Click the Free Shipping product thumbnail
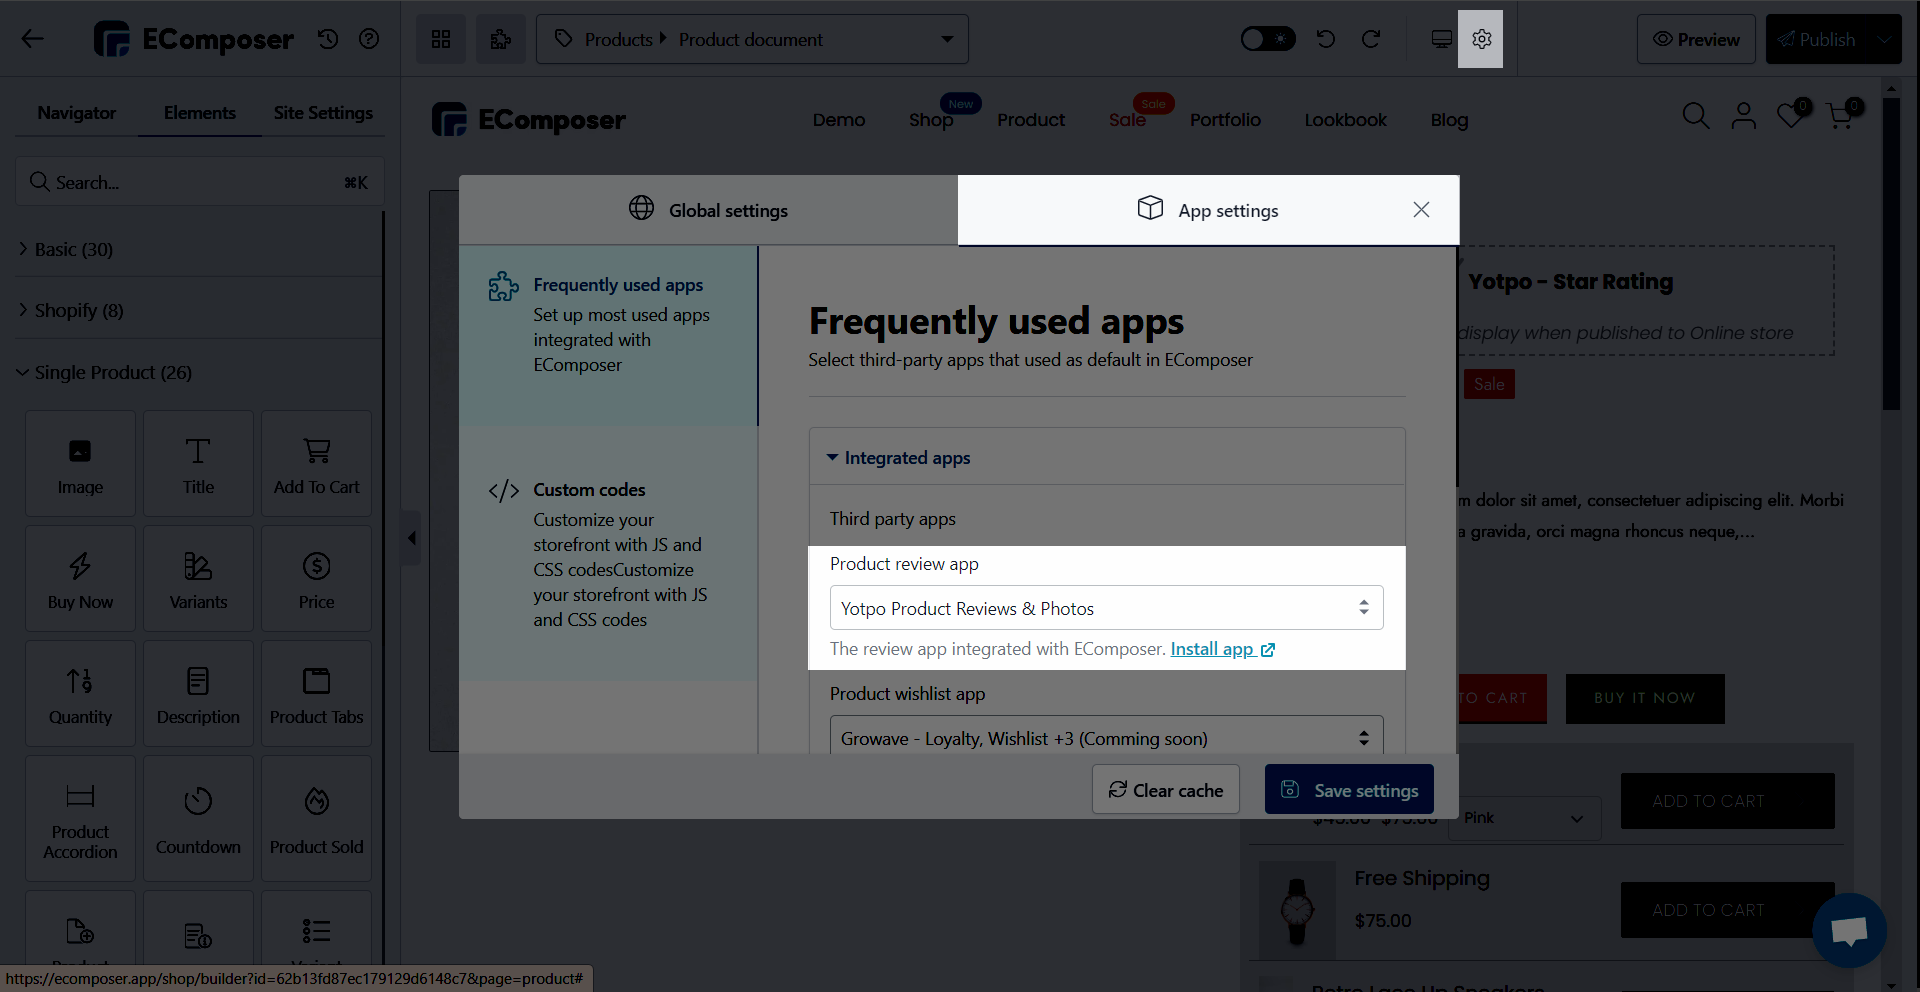The width and height of the screenshot is (1920, 992). [x=1297, y=911]
